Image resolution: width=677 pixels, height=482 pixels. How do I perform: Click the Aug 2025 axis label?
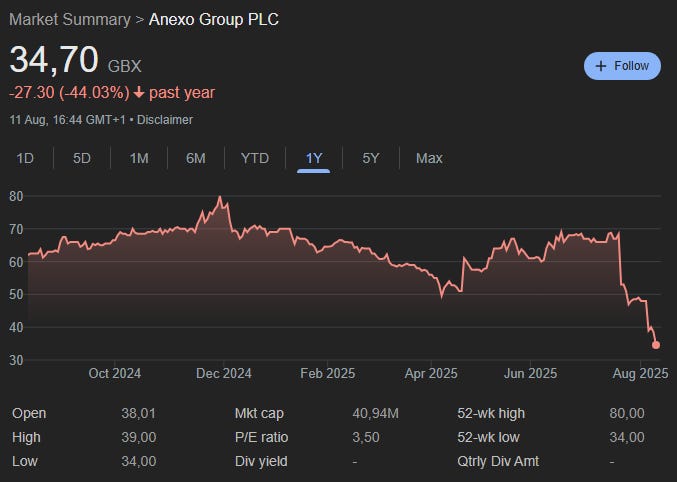click(x=640, y=373)
